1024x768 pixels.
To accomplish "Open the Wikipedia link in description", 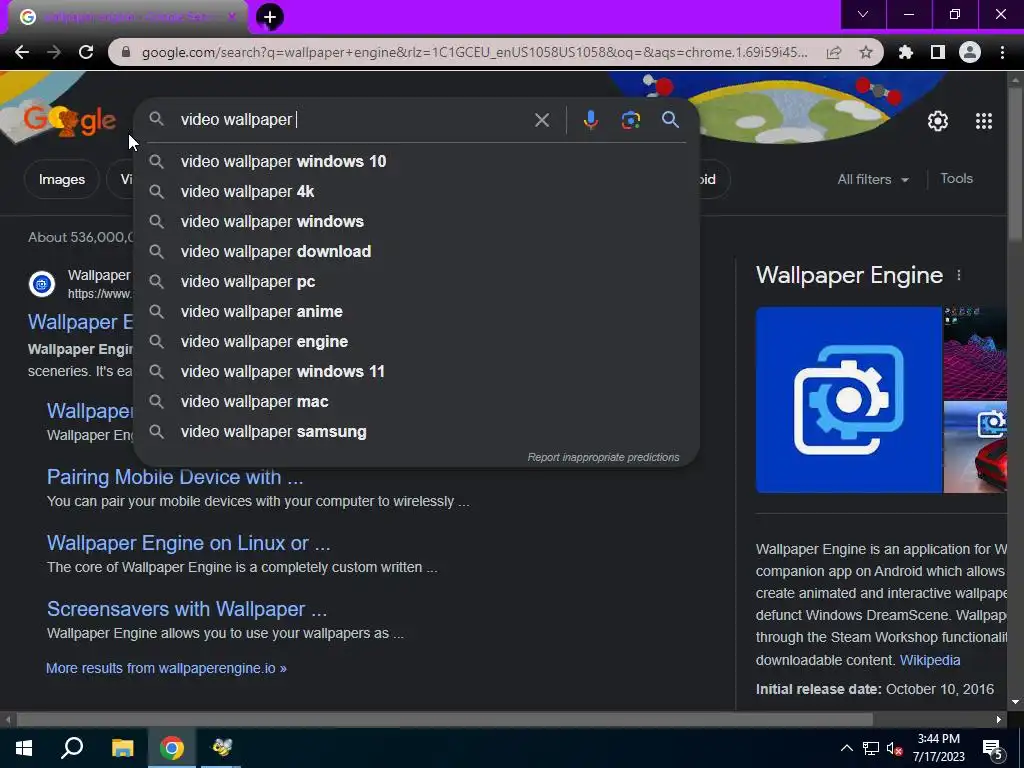I will (929, 660).
